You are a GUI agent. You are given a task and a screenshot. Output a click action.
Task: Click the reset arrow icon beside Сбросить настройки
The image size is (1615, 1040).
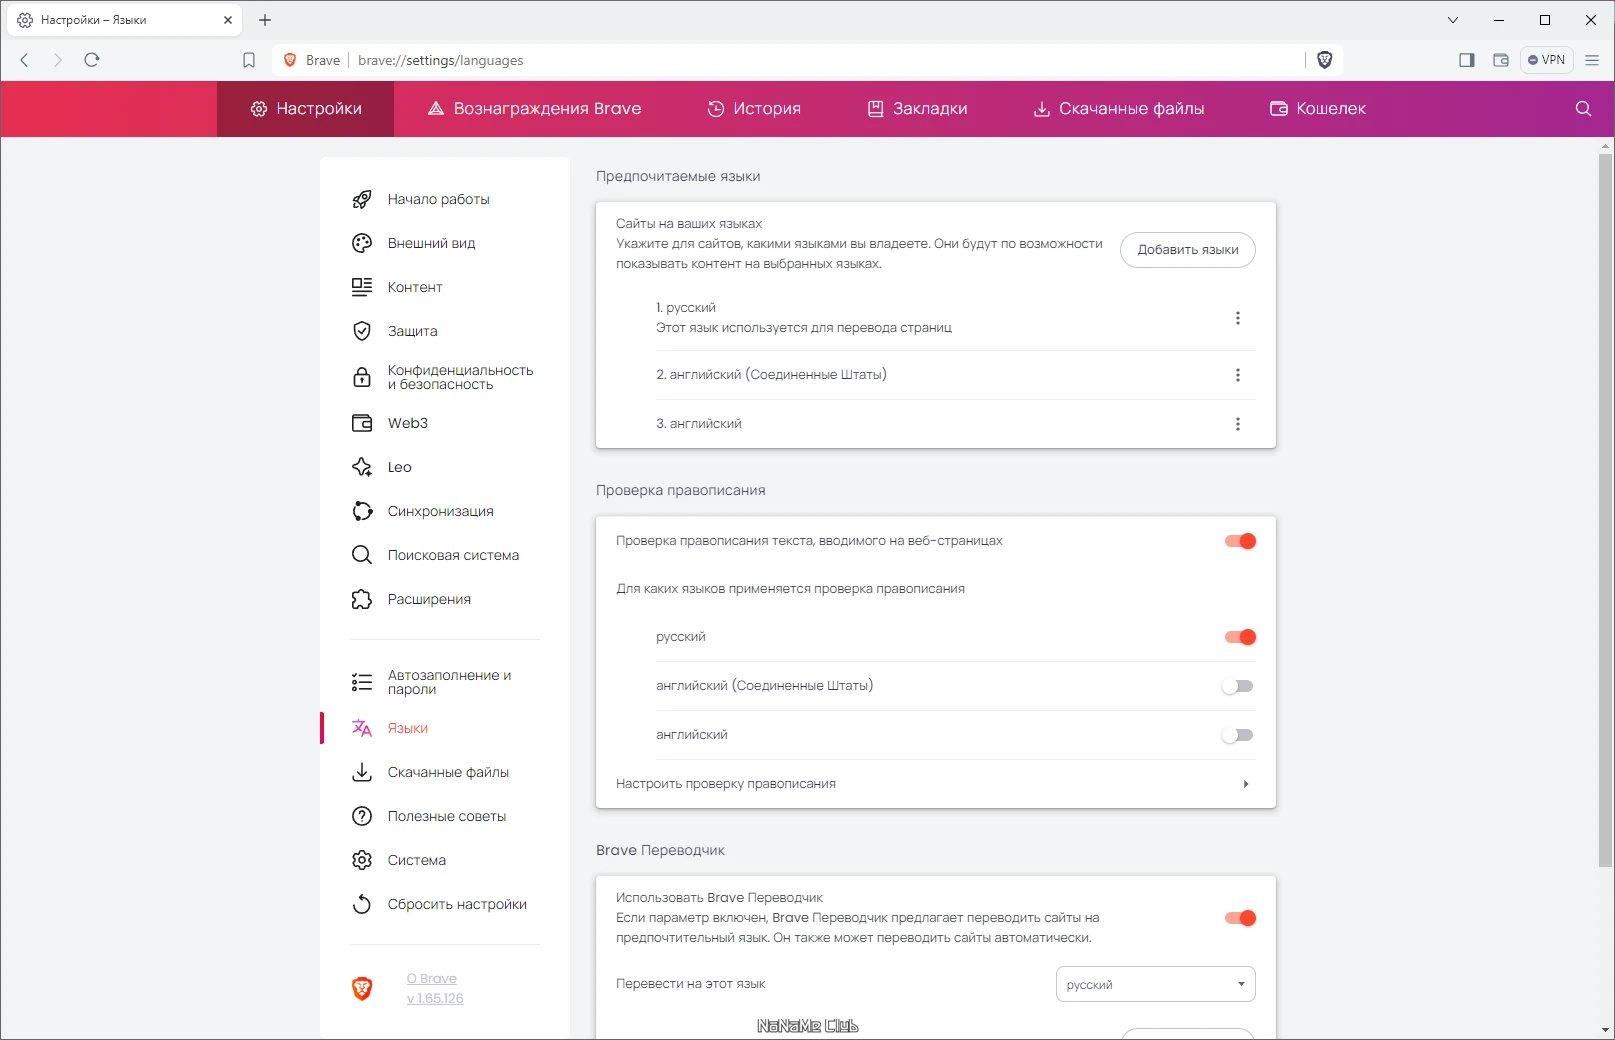coord(362,904)
